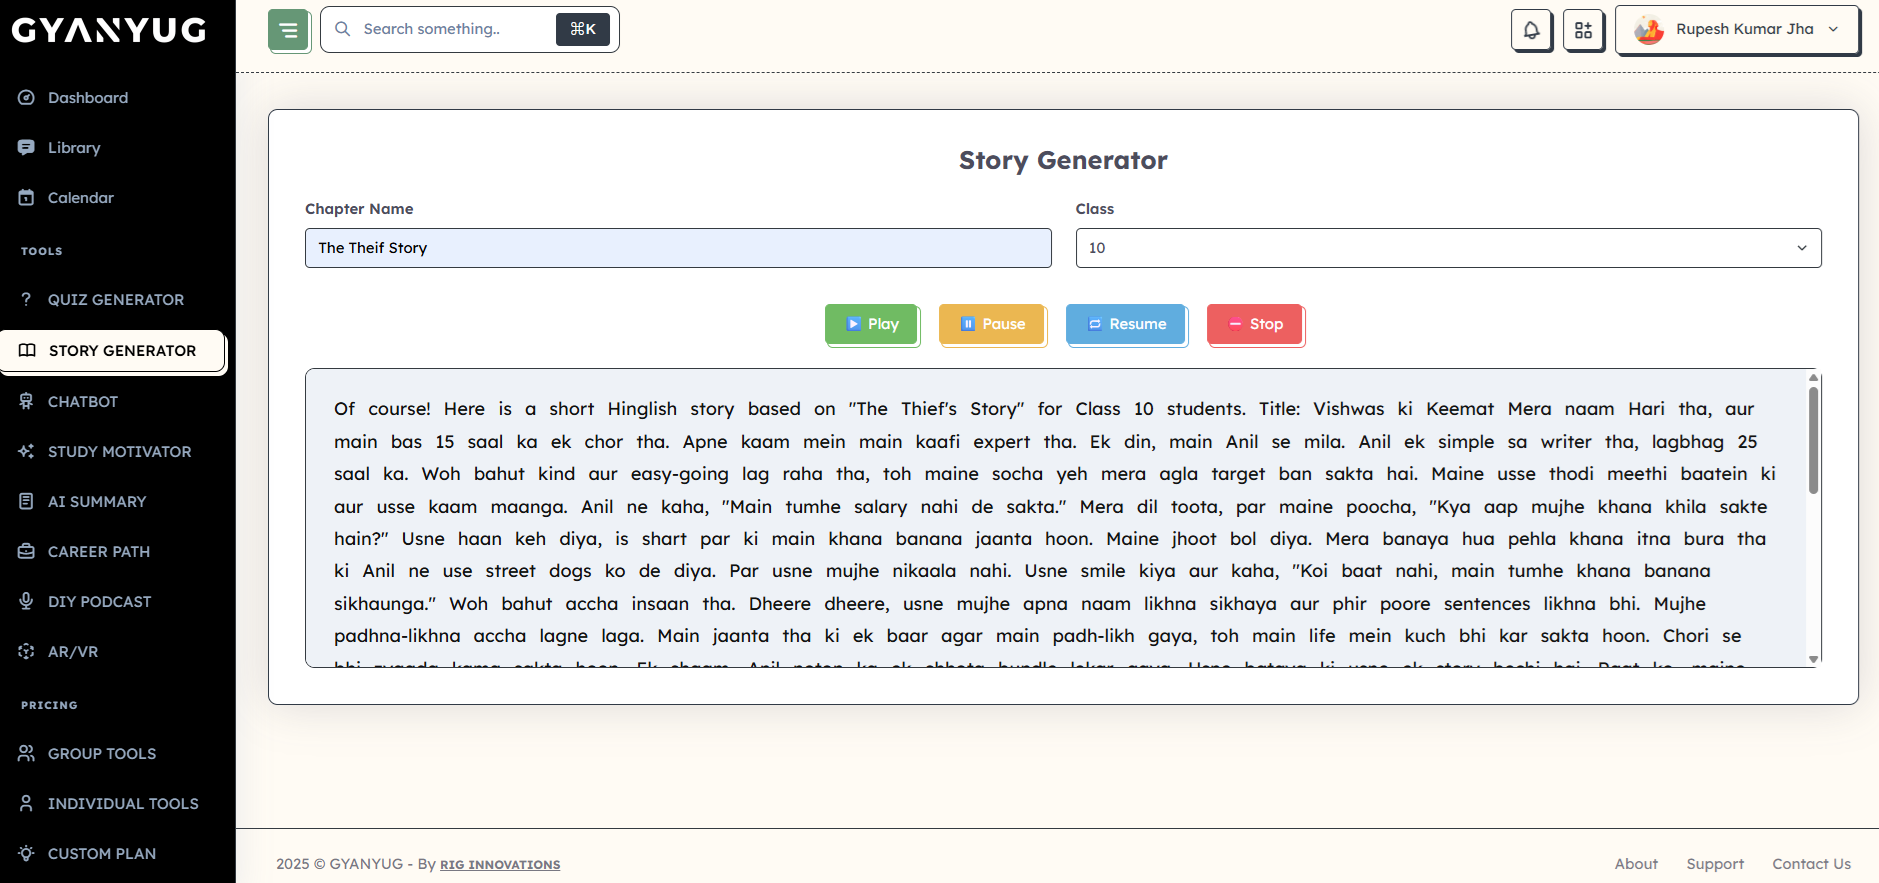The width and height of the screenshot is (1879, 883).
Task: Open the apps grid icon
Action: (1583, 30)
